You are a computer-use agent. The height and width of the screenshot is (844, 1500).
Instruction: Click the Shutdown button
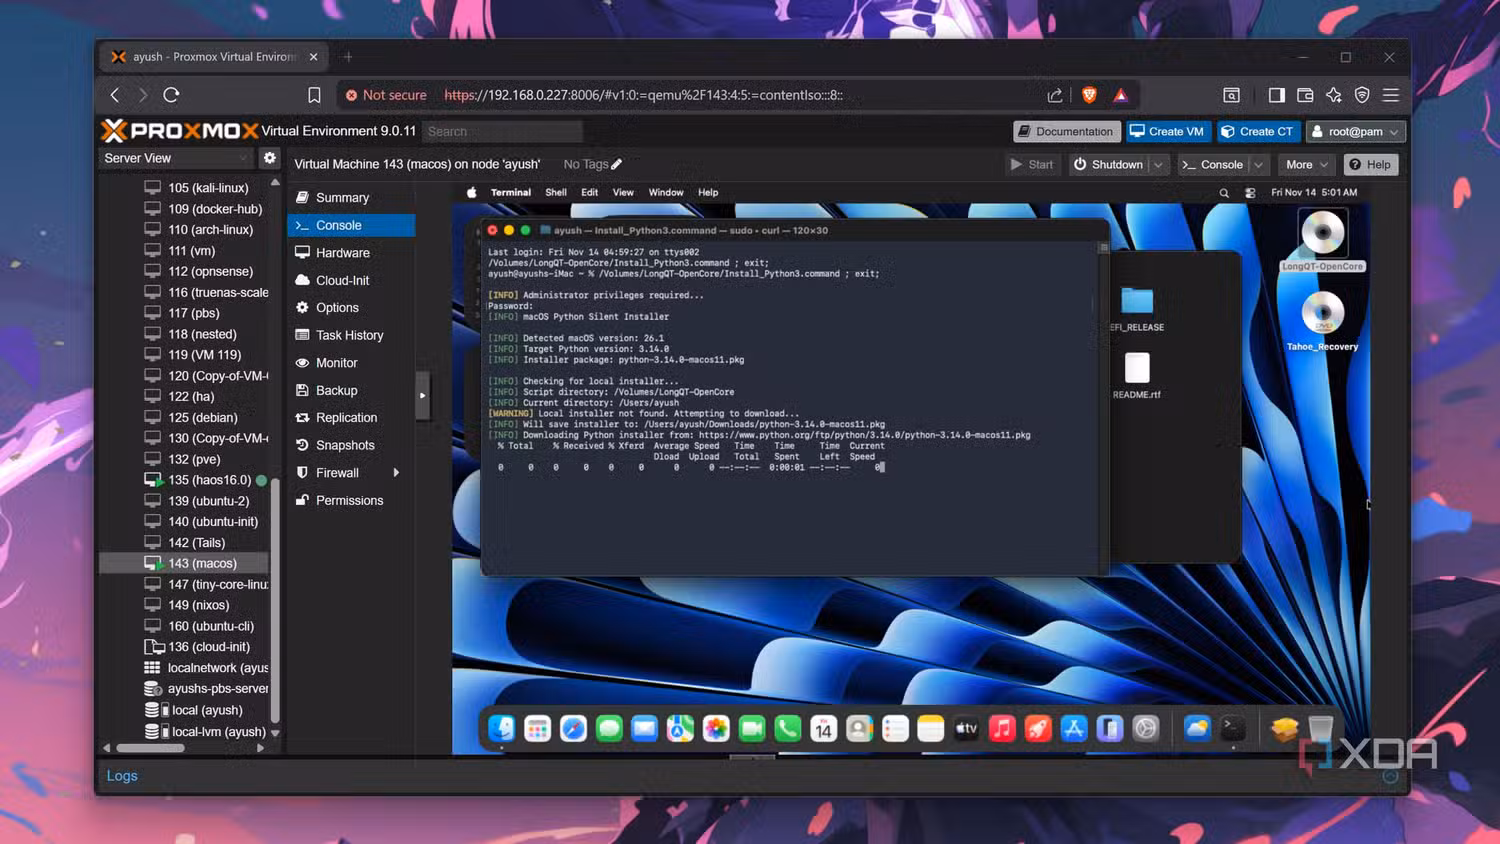coord(1108,165)
